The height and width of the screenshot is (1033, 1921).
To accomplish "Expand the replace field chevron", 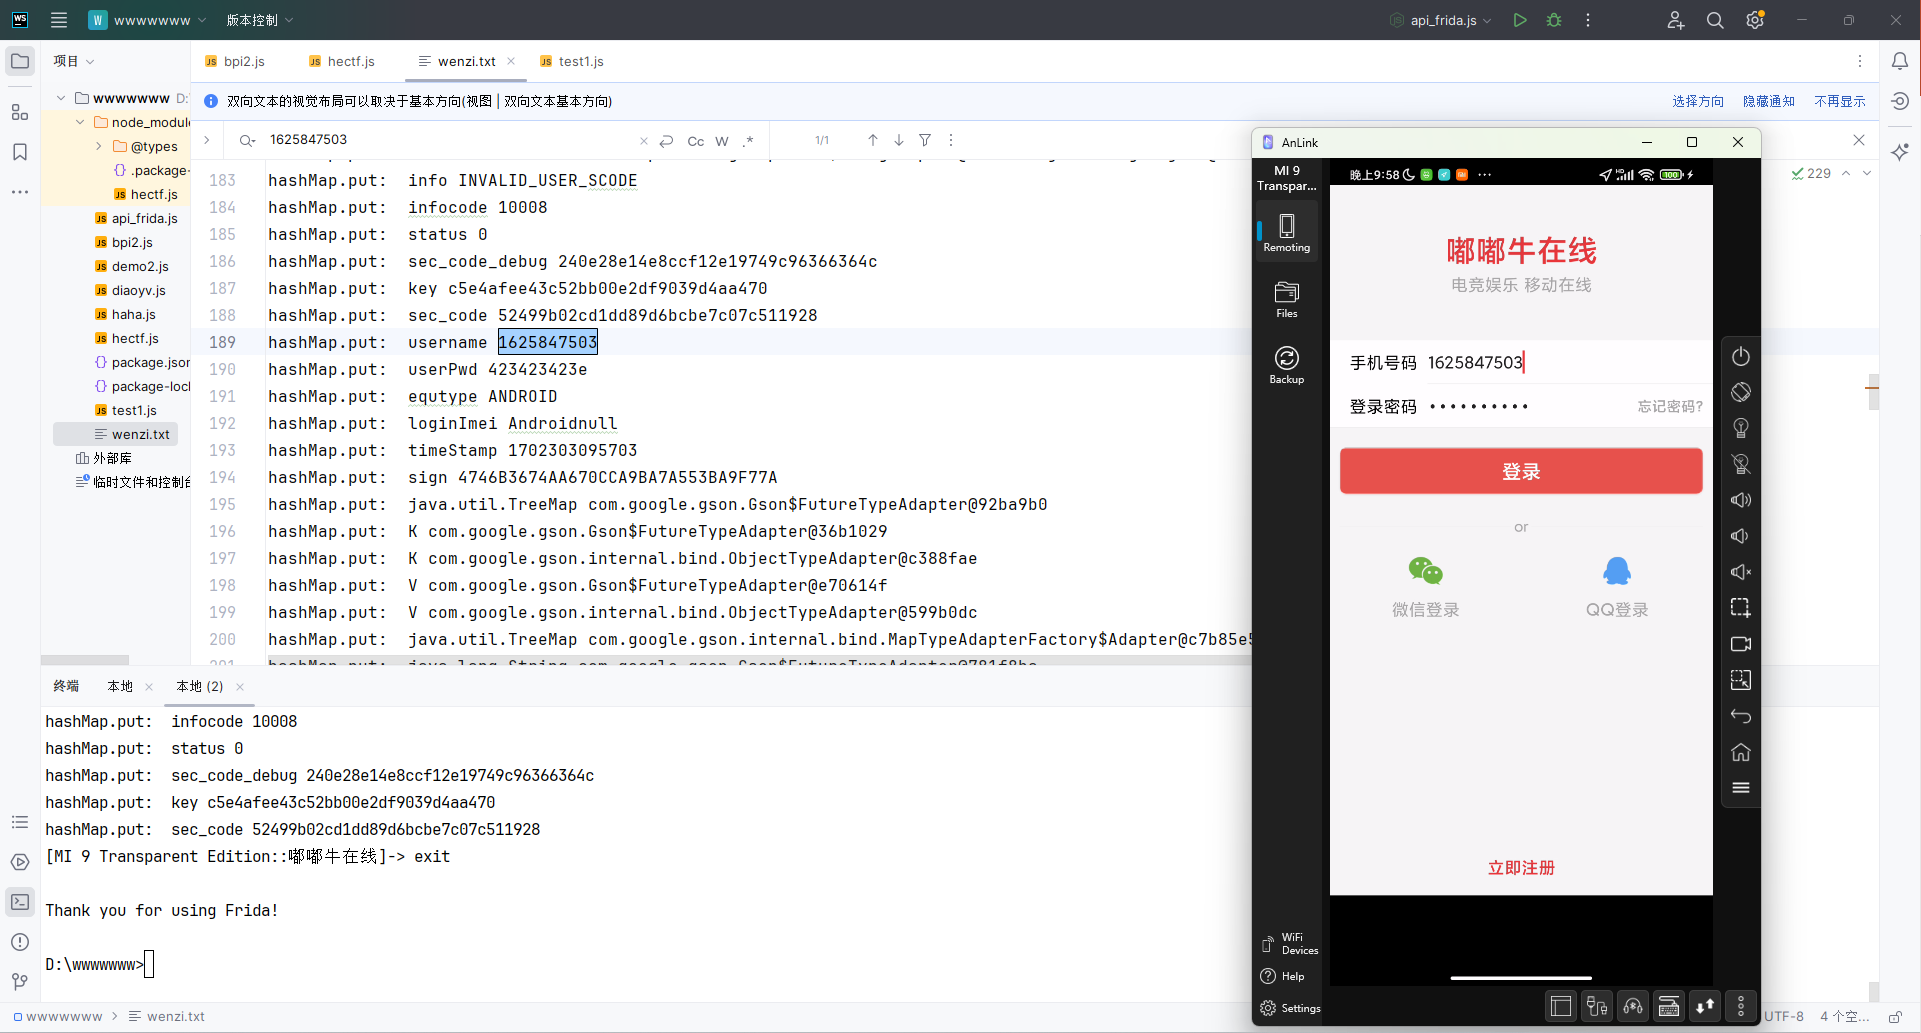I will click(x=207, y=140).
